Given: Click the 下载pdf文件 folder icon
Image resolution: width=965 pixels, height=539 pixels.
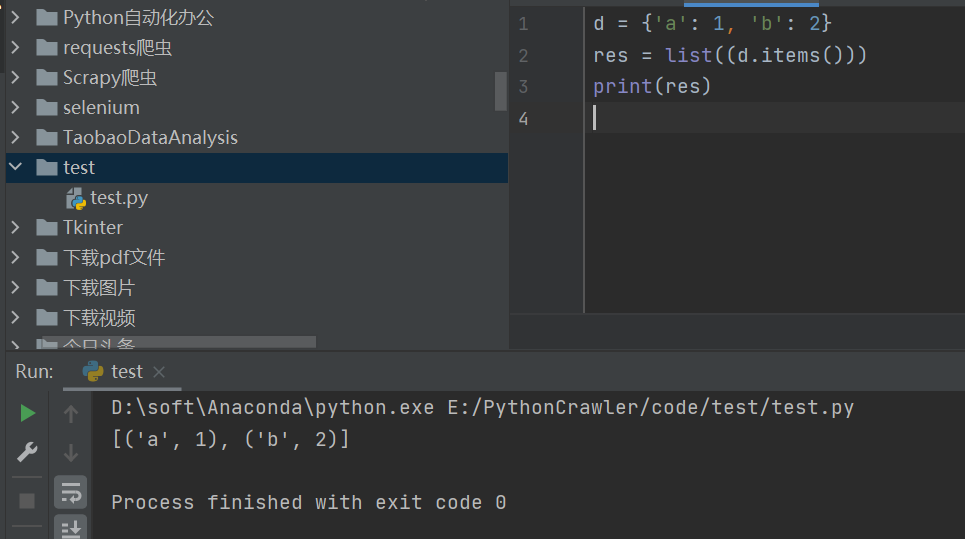Looking at the screenshot, I should click(x=46, y=257).
